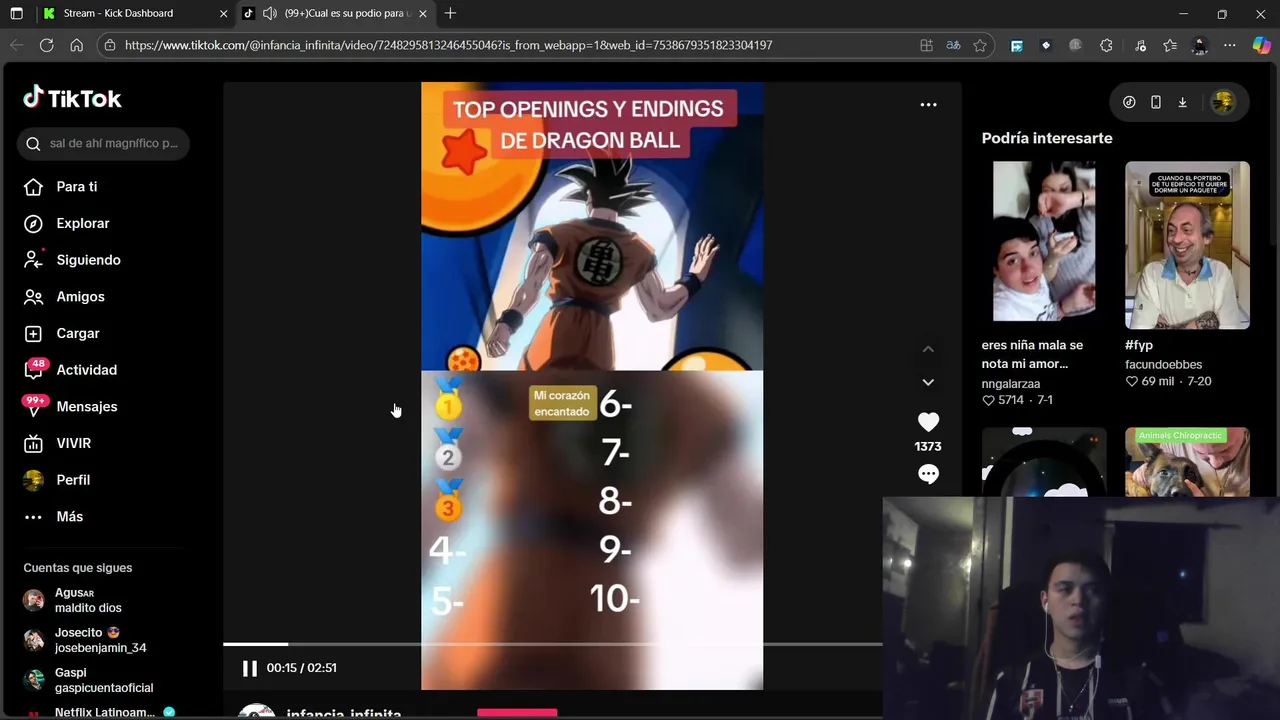This screenshot has height=720, width=1280.
Task: Click the translate page icon
Action: 953,45
